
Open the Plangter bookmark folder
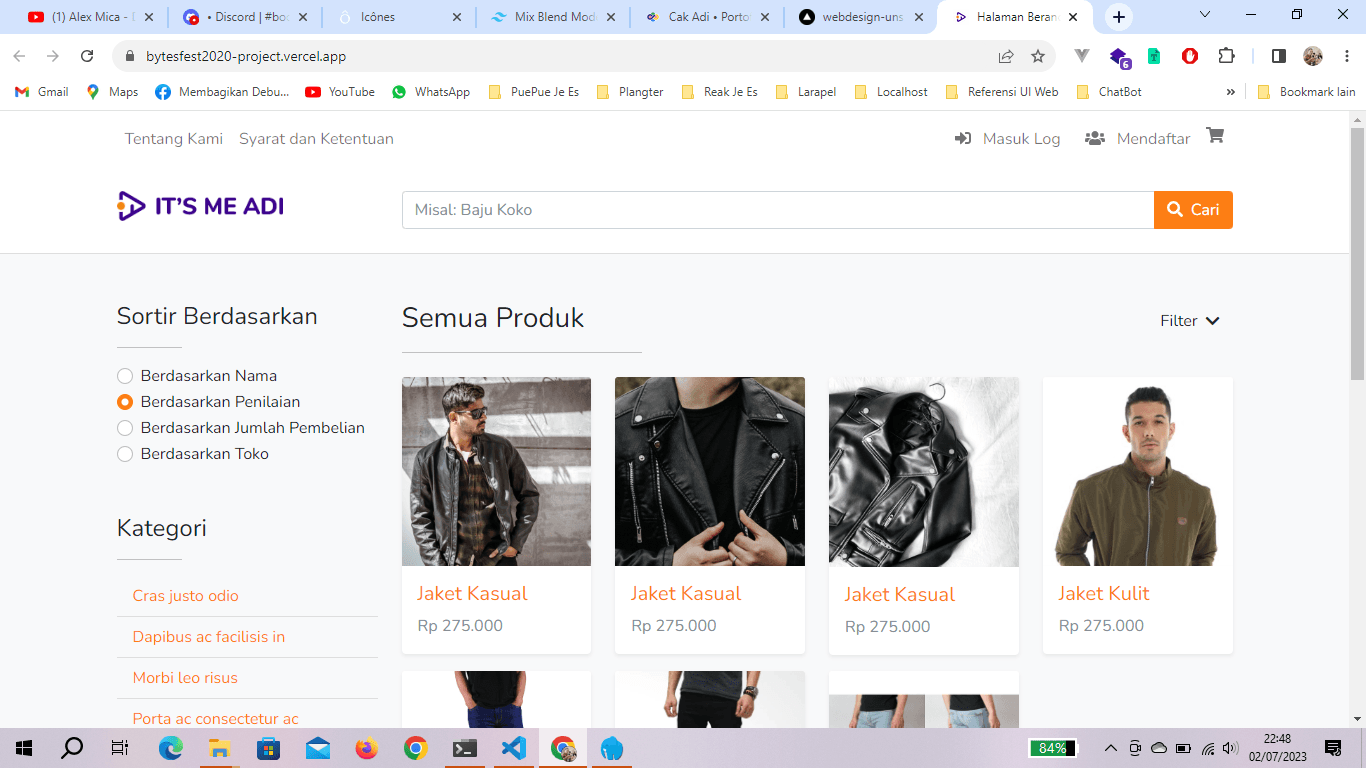(x=629, y=92)
